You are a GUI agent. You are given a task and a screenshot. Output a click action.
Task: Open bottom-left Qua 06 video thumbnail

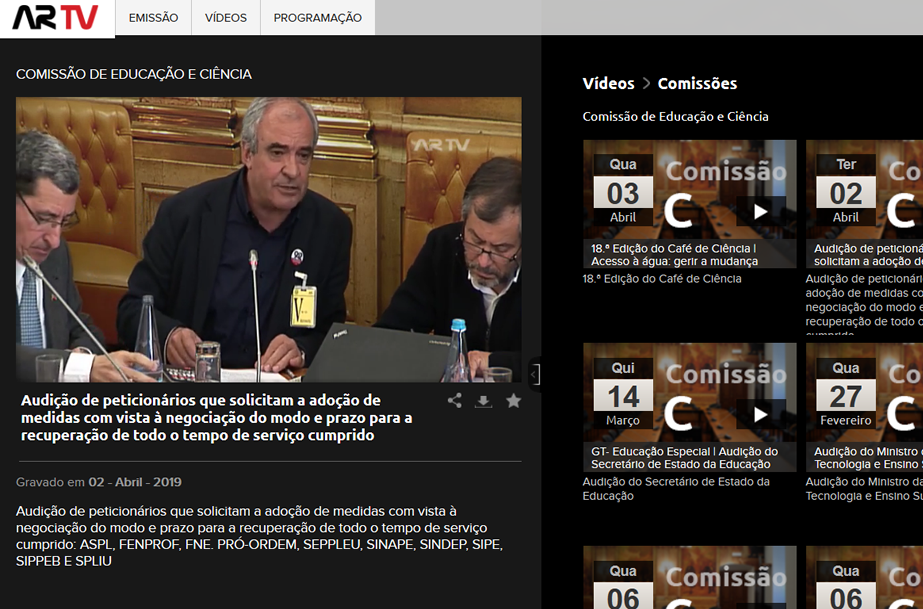pyautogui.click(x=689, y=578)
